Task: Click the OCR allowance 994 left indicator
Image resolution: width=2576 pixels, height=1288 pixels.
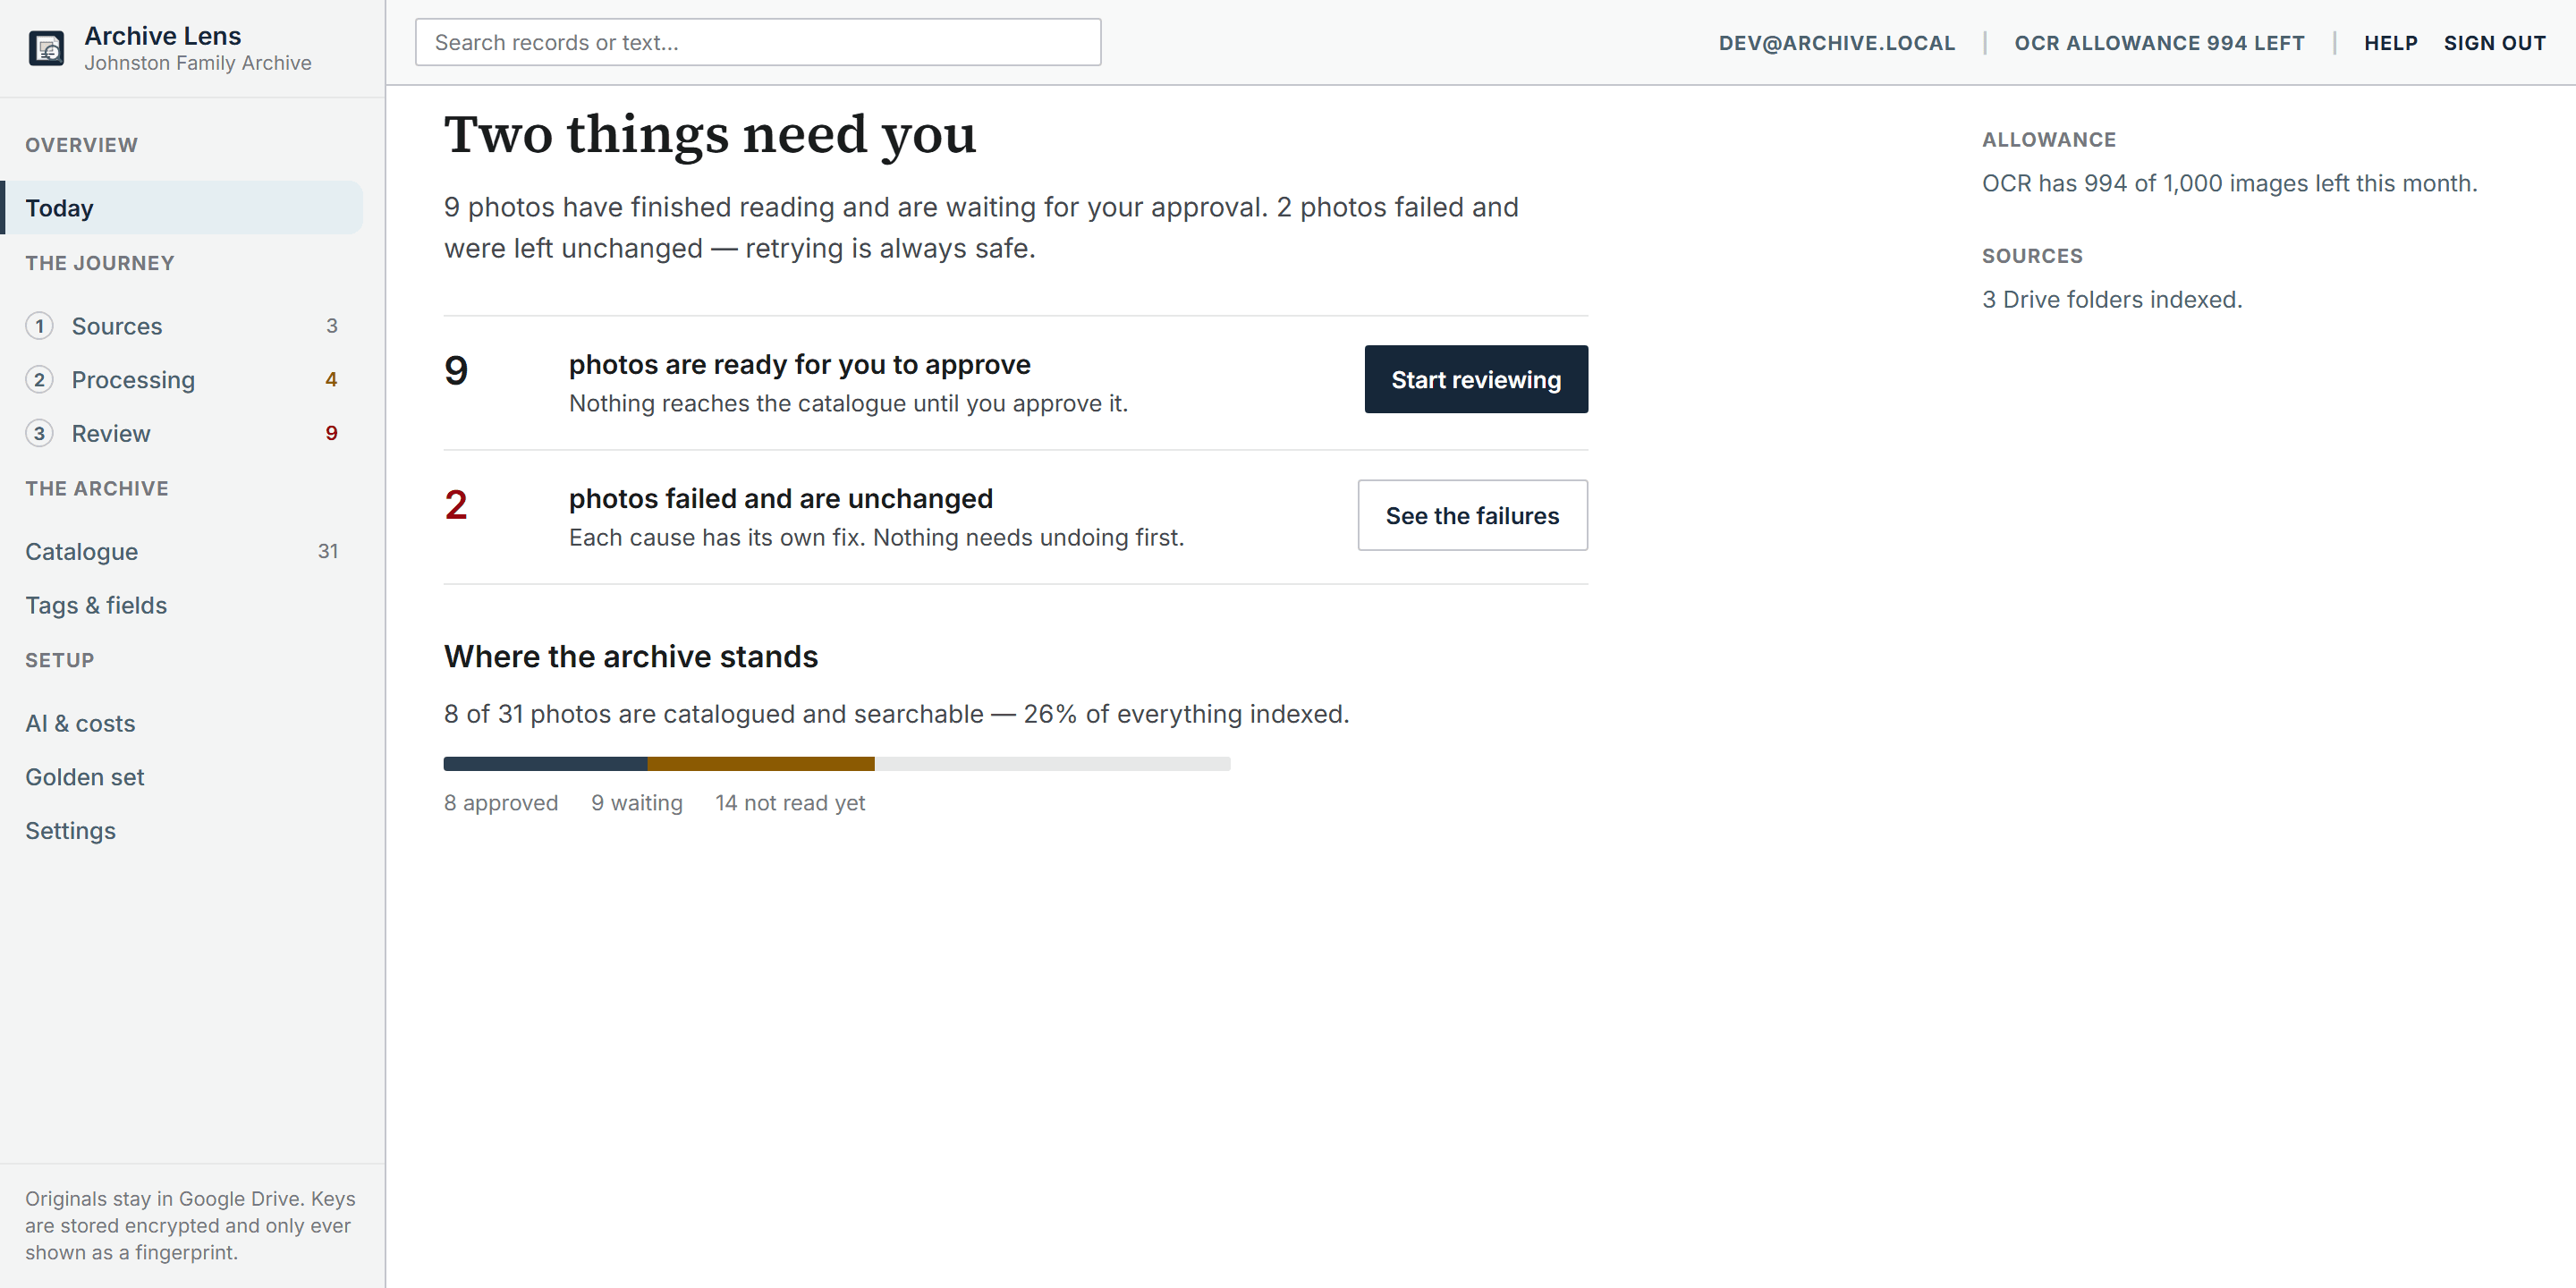Action: click(2159, 43)
